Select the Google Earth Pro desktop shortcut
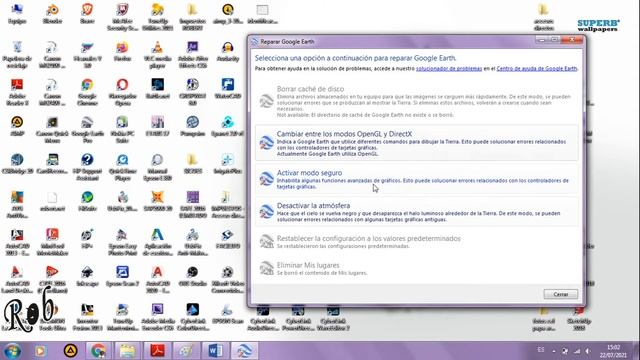Image resolution: width=640 pixels, height=360 pixels. coord(87,130)
